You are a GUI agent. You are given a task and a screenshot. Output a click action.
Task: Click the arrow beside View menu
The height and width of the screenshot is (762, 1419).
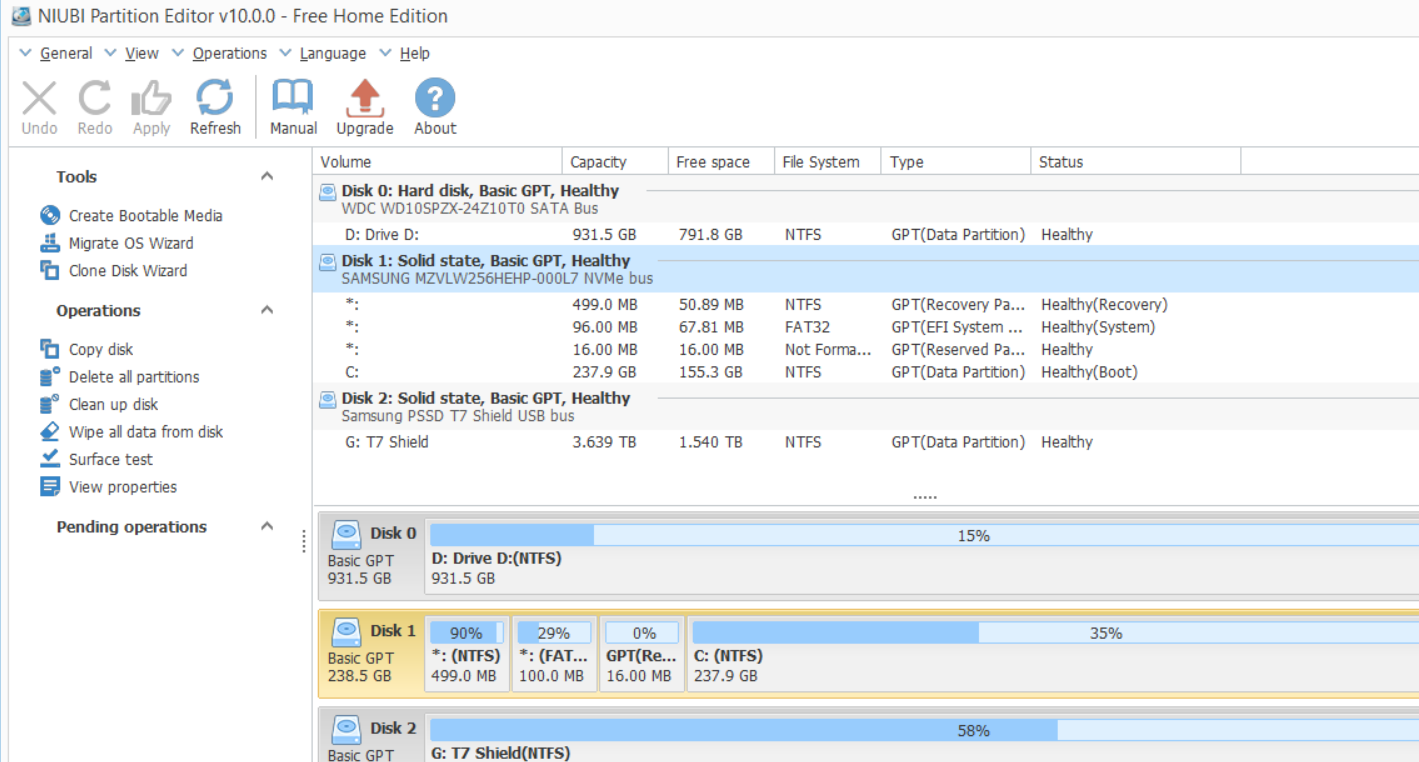point(111,53)
